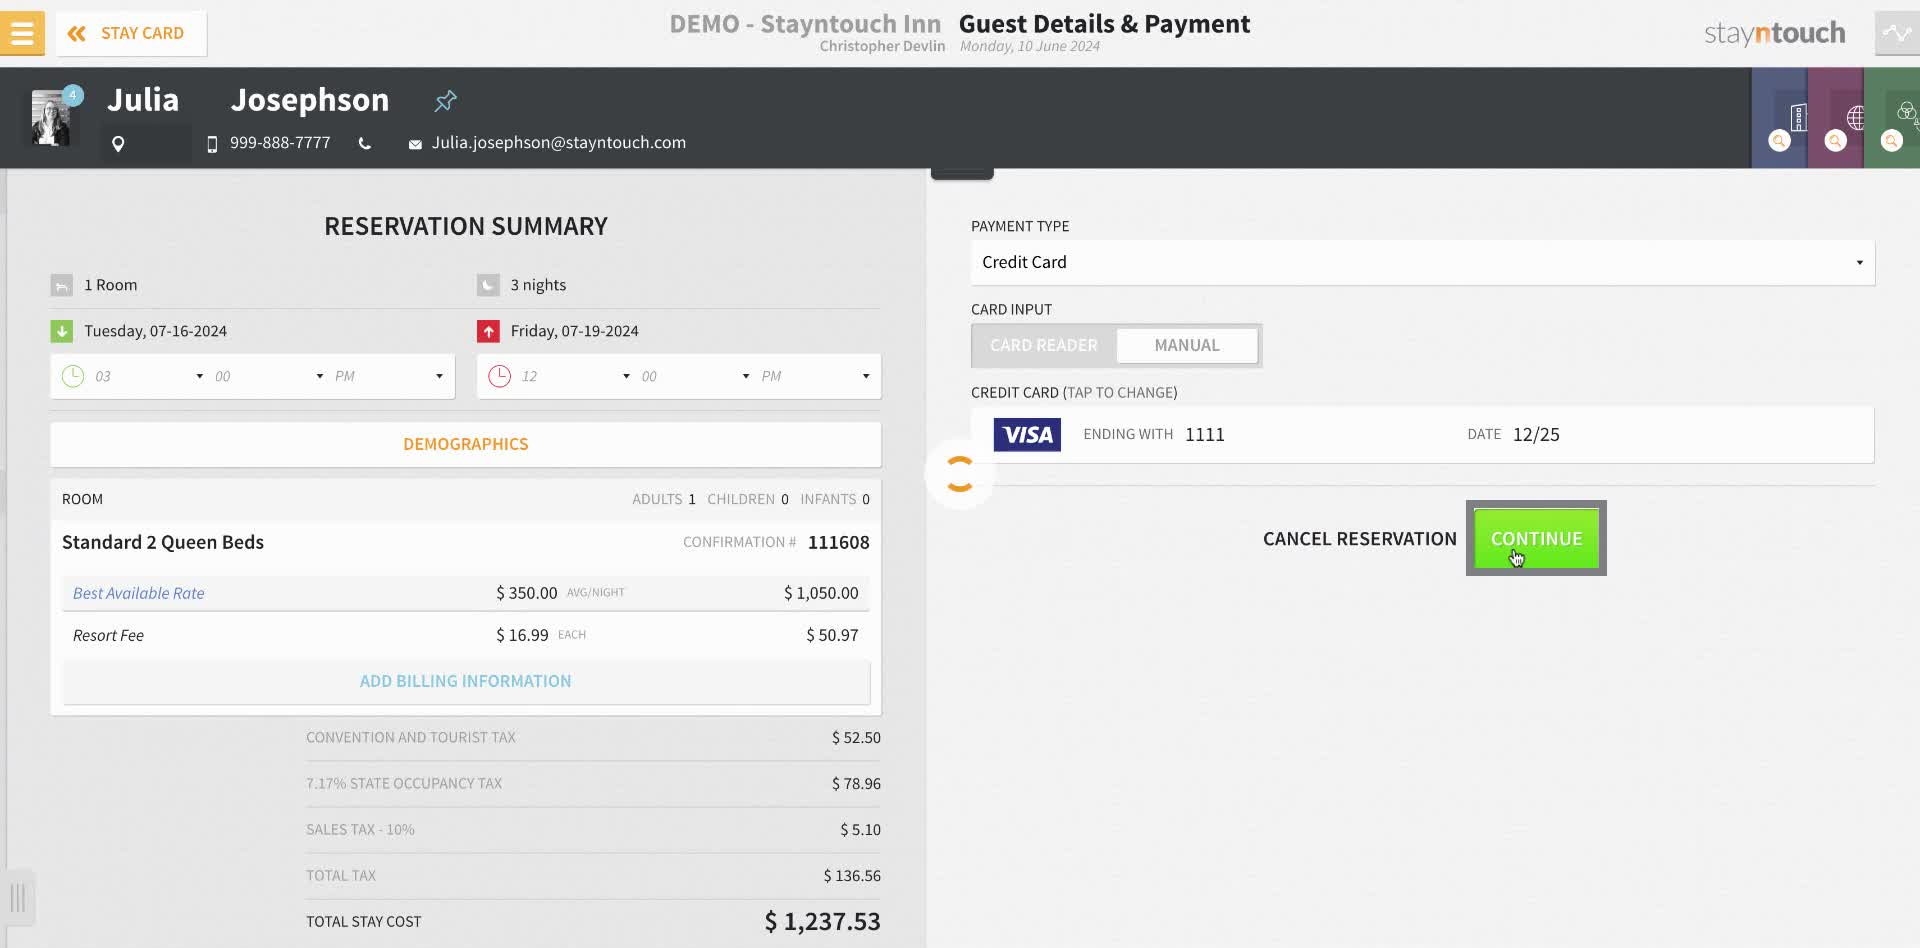The width and height of the screenshot is (1920, 948).
Task: Open the travel agent globe icon
Action: (x=1855, y=117)
